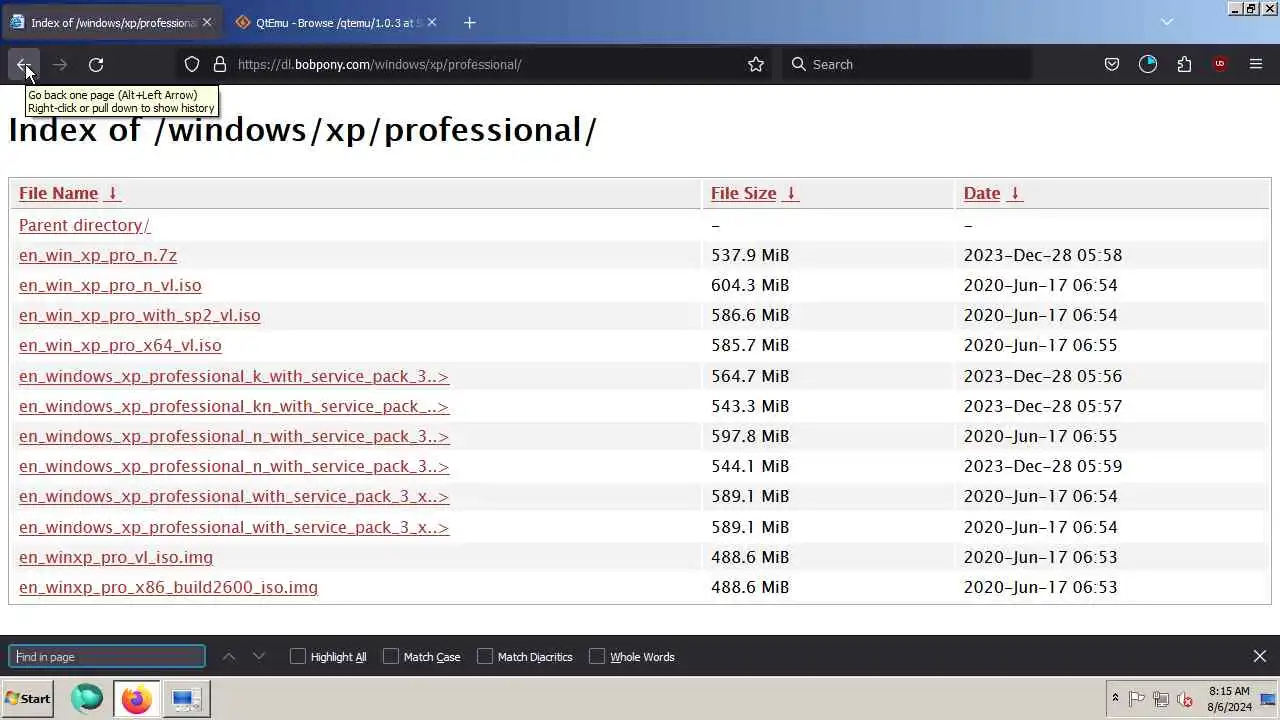Image resolution: width=1280 pixels, height=720 pixels.
Task: Open the Parent directory/ link
Action: coord(84,225)
